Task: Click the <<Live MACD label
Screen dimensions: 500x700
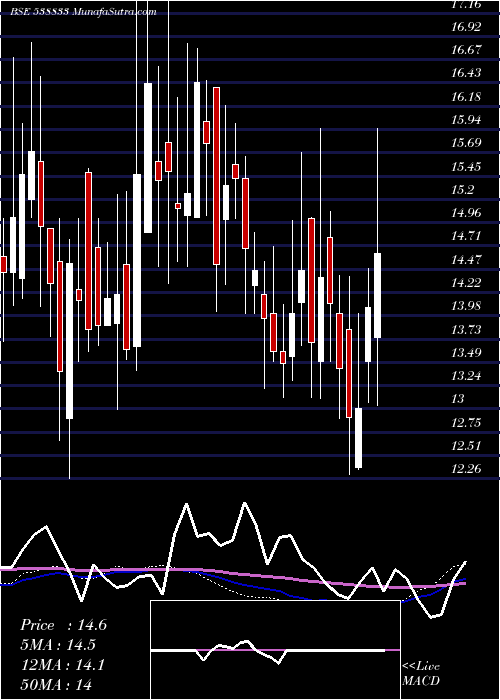Action: click(x=421, y=674)
